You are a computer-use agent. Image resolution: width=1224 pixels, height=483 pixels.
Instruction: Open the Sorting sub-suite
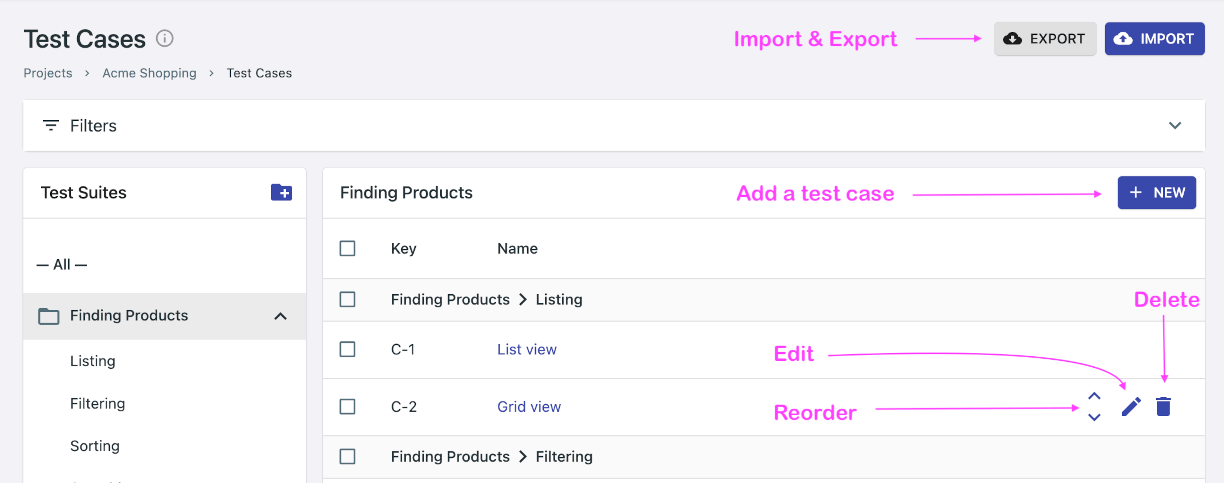tap(95, 446)
